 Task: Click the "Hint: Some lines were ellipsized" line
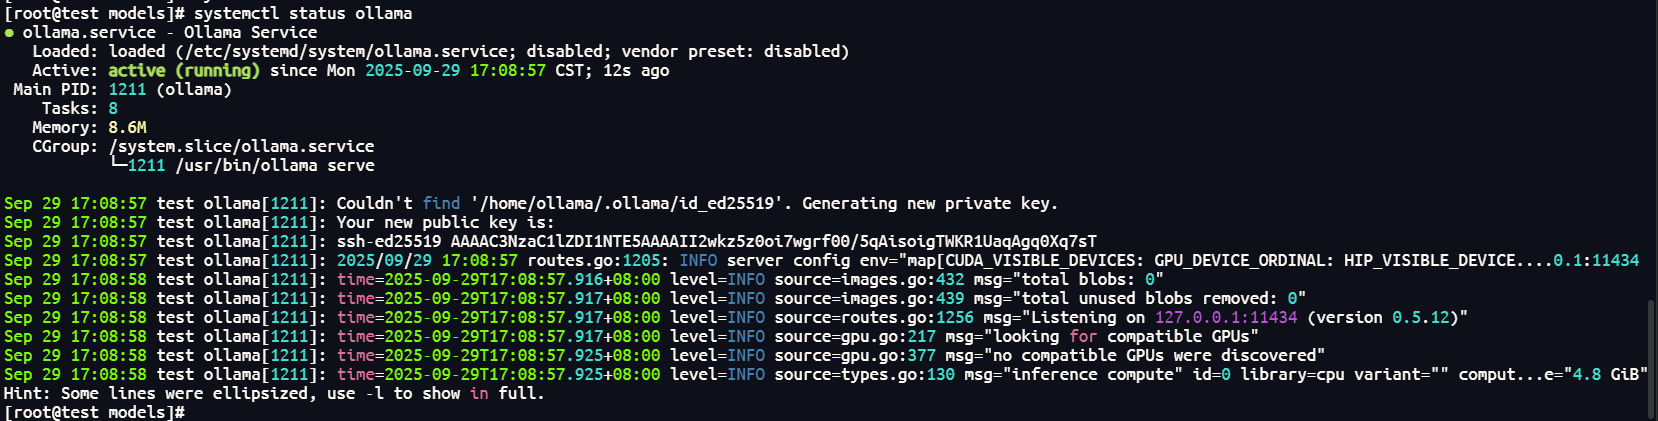(274, 394)
